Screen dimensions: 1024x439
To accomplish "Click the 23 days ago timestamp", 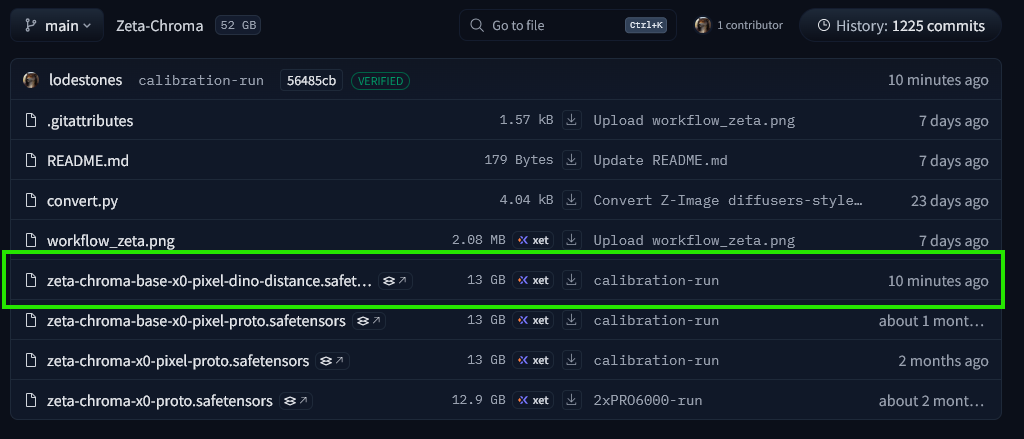I will coord(950,201).
